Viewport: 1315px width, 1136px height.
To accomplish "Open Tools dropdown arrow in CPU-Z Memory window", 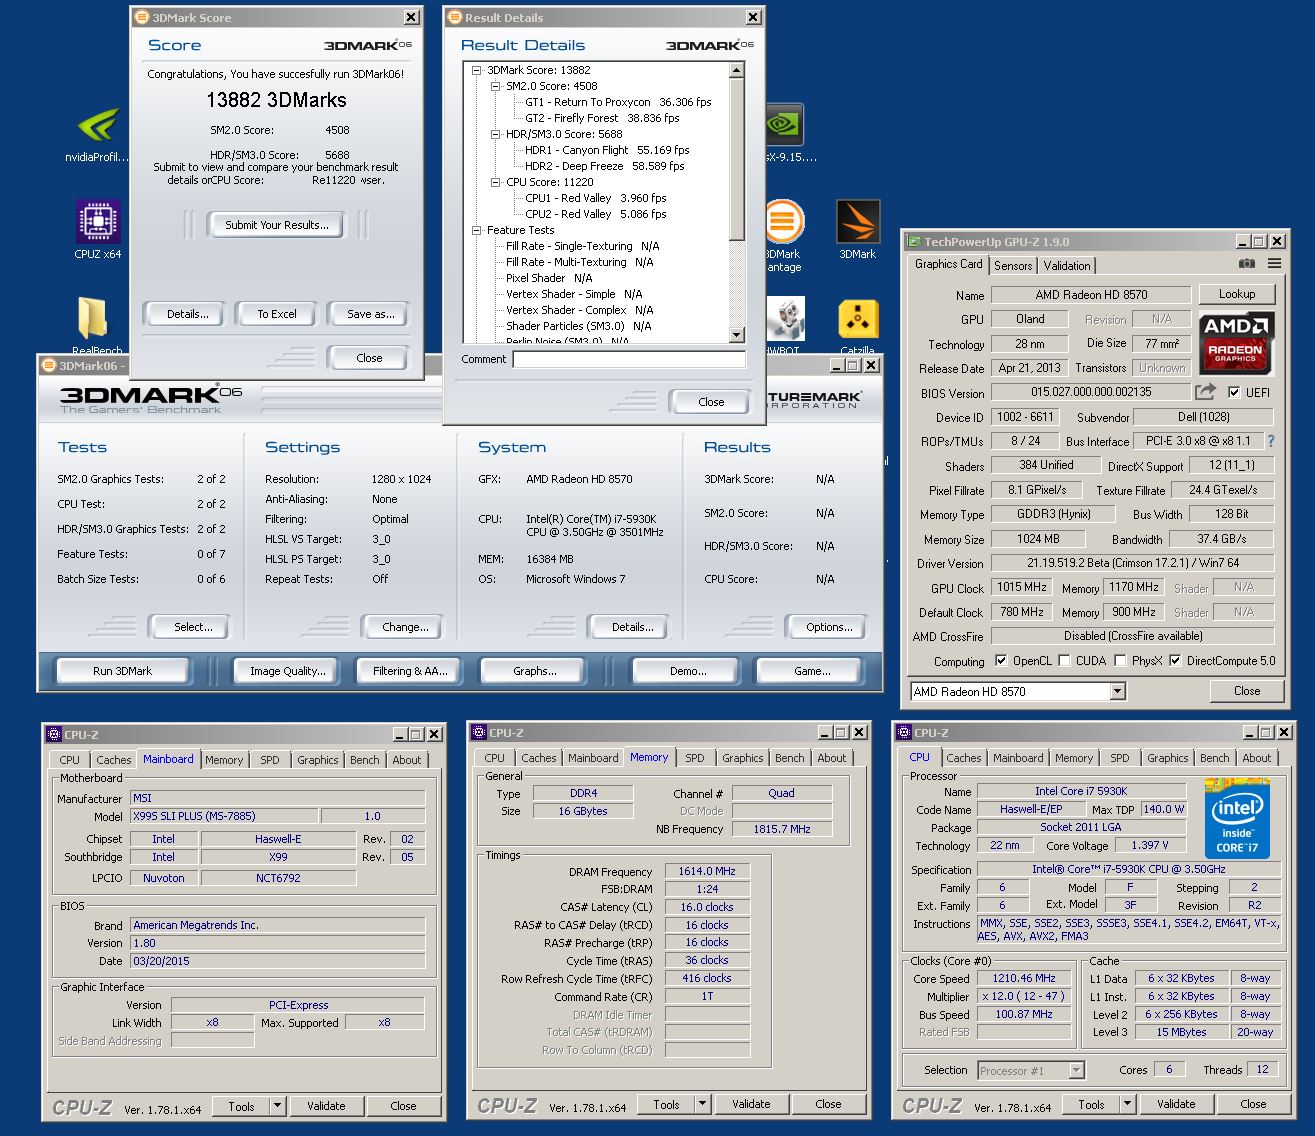I will click(702, 1104).
